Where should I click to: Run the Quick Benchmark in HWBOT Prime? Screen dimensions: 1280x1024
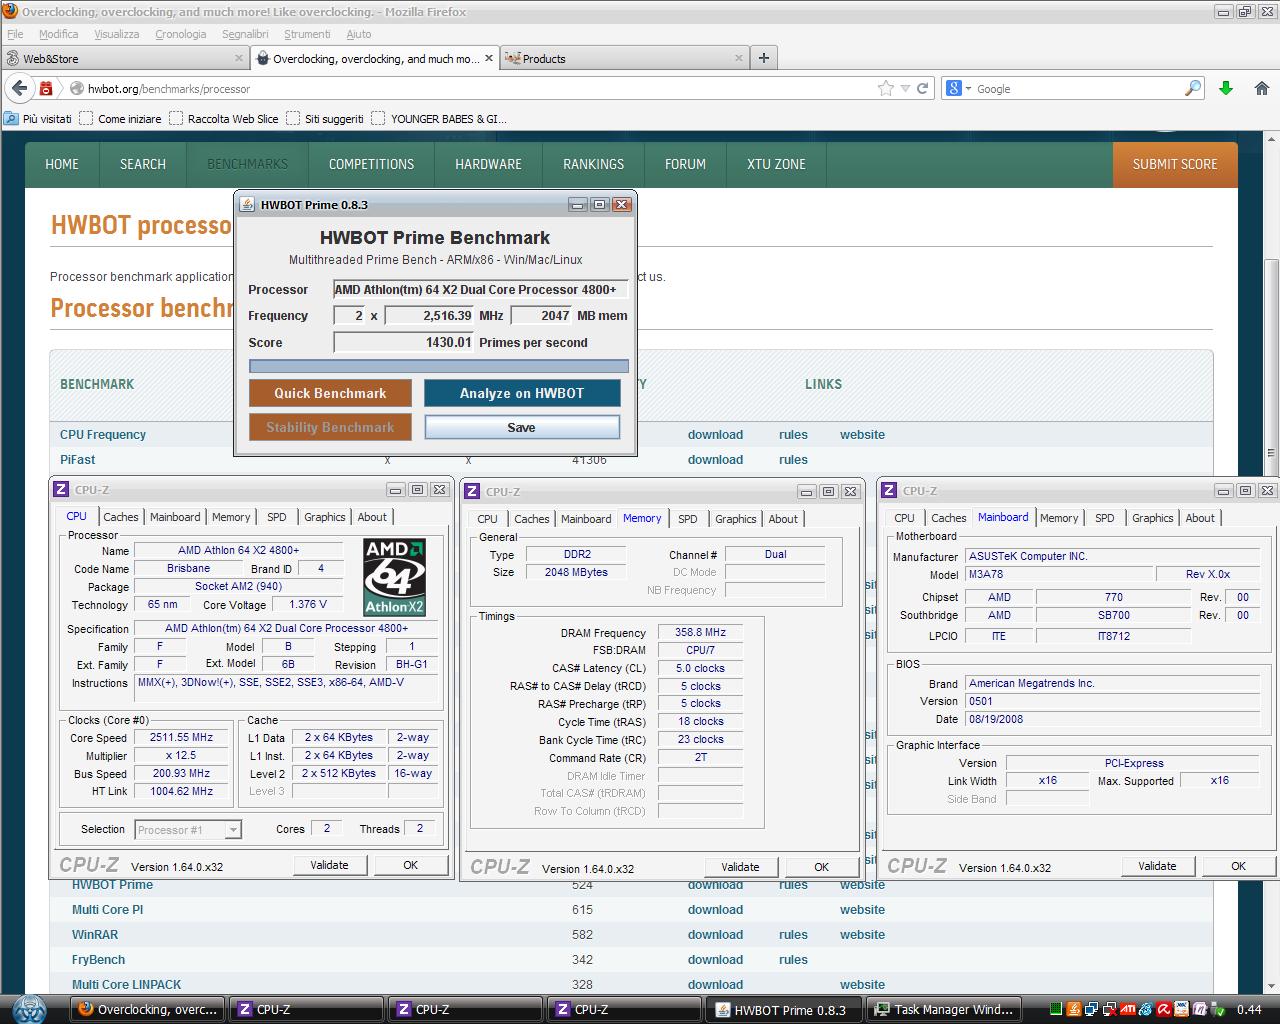coord(330,393)
